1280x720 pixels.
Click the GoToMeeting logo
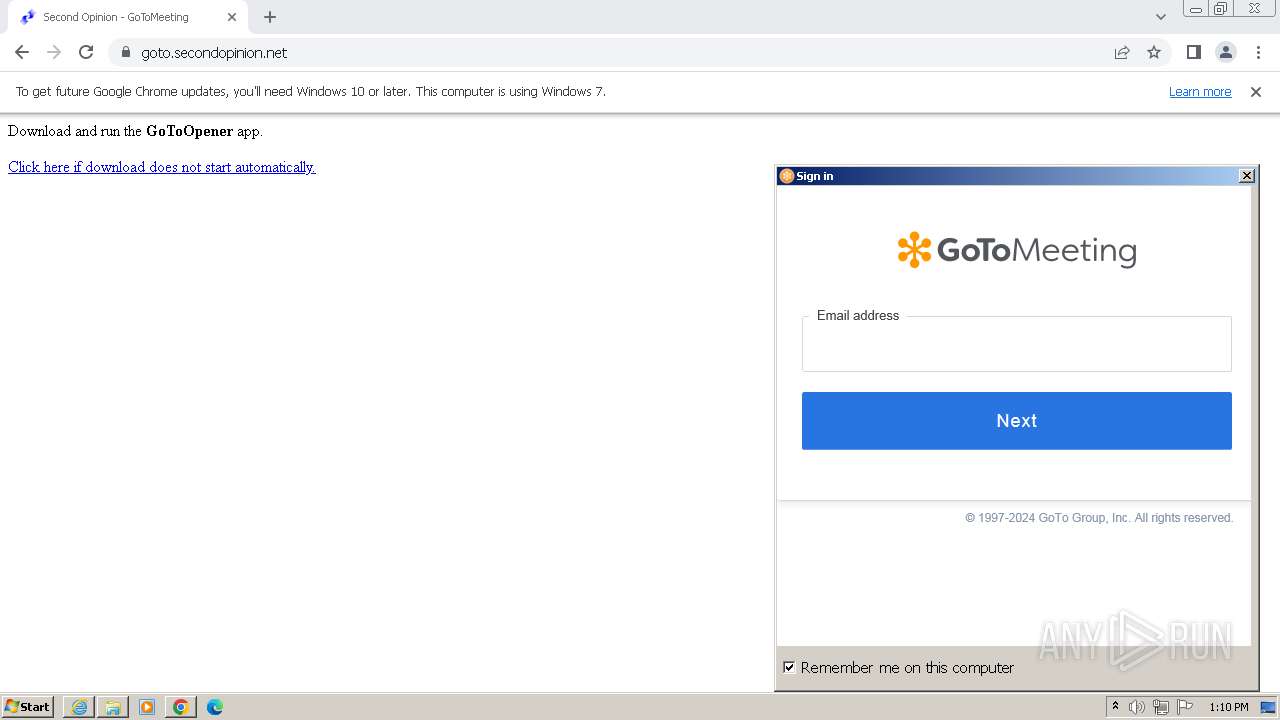[1016, 250]
